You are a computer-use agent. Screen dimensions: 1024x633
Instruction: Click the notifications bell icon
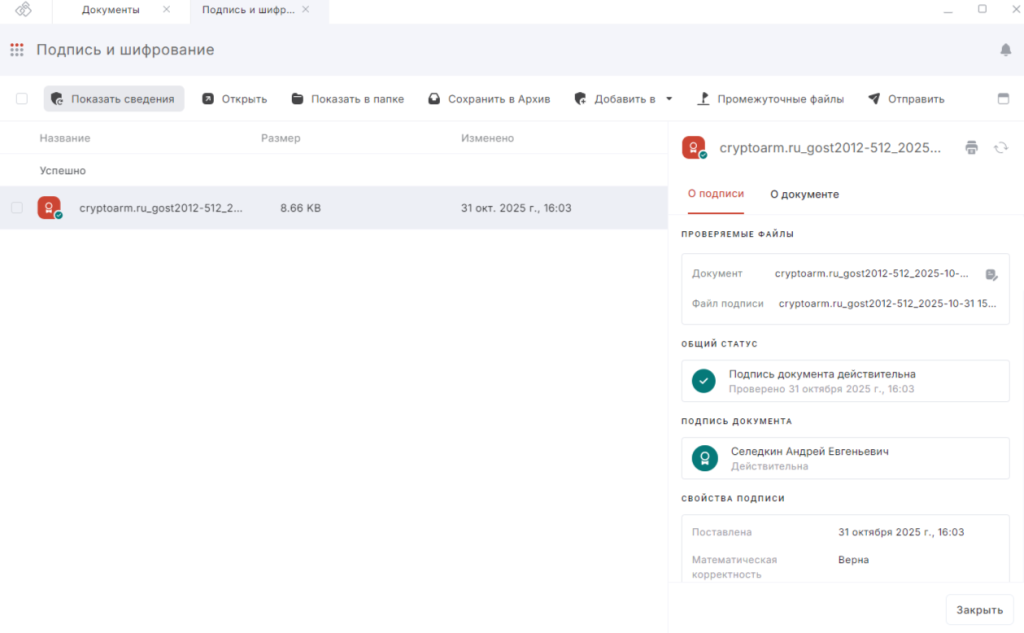pos(1005,50)
